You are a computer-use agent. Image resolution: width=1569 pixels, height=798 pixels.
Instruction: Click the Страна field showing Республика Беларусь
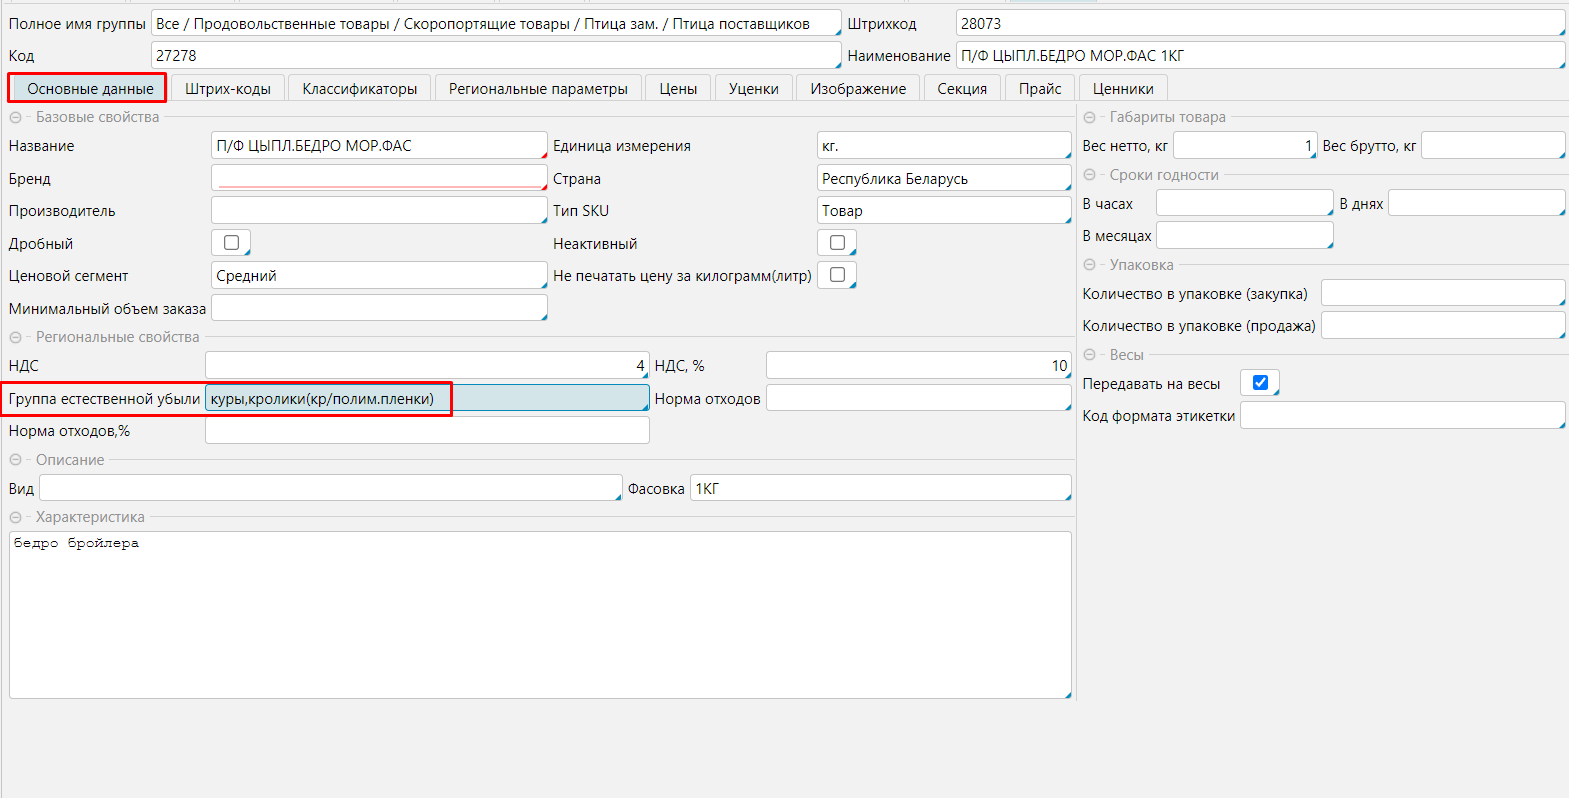click(x=943, y=178)
